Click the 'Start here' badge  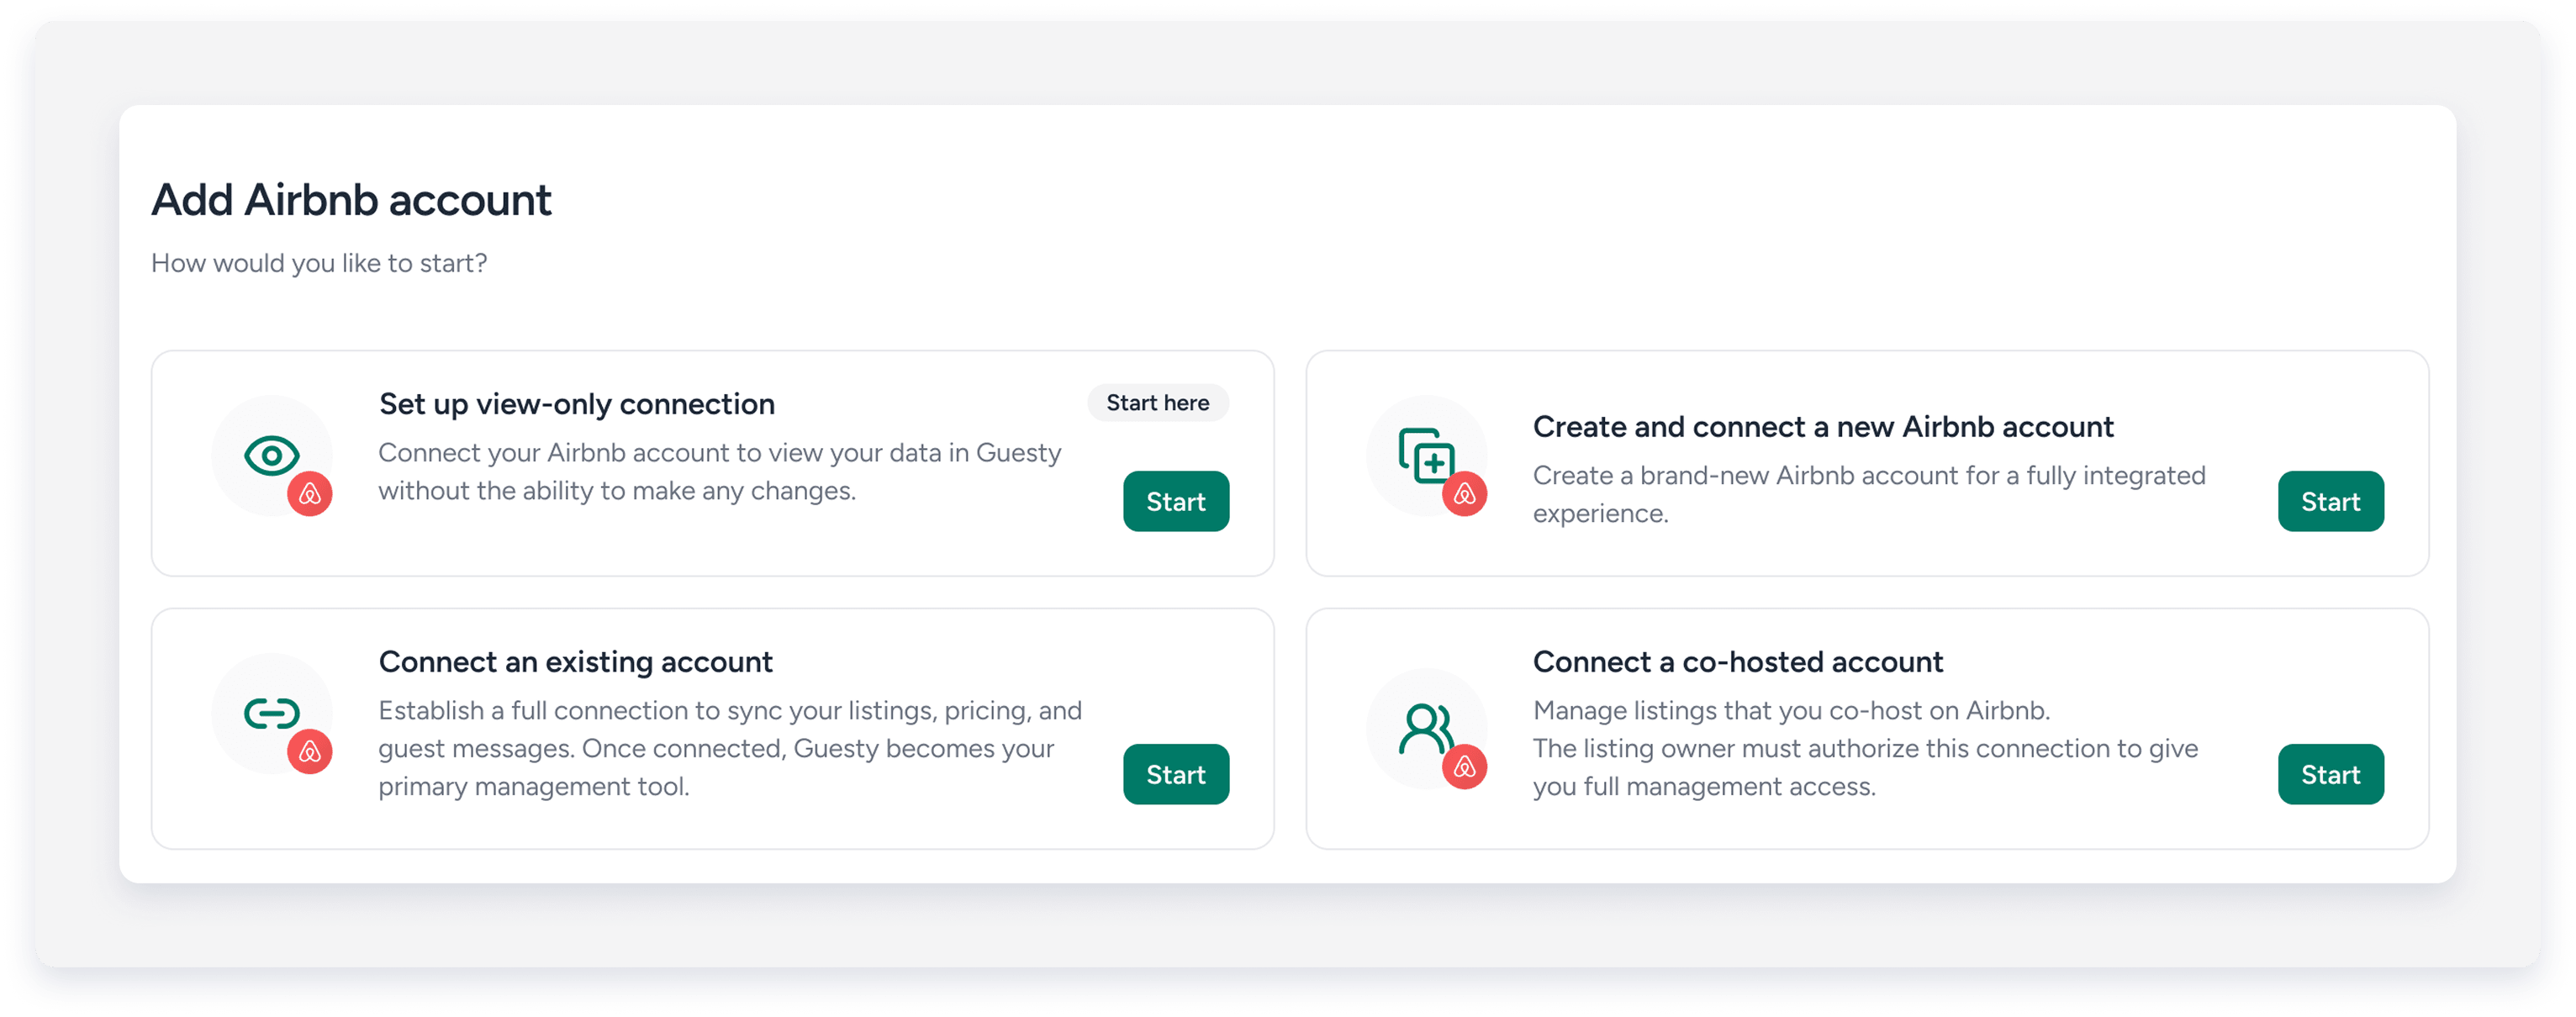click(1157, 403)
